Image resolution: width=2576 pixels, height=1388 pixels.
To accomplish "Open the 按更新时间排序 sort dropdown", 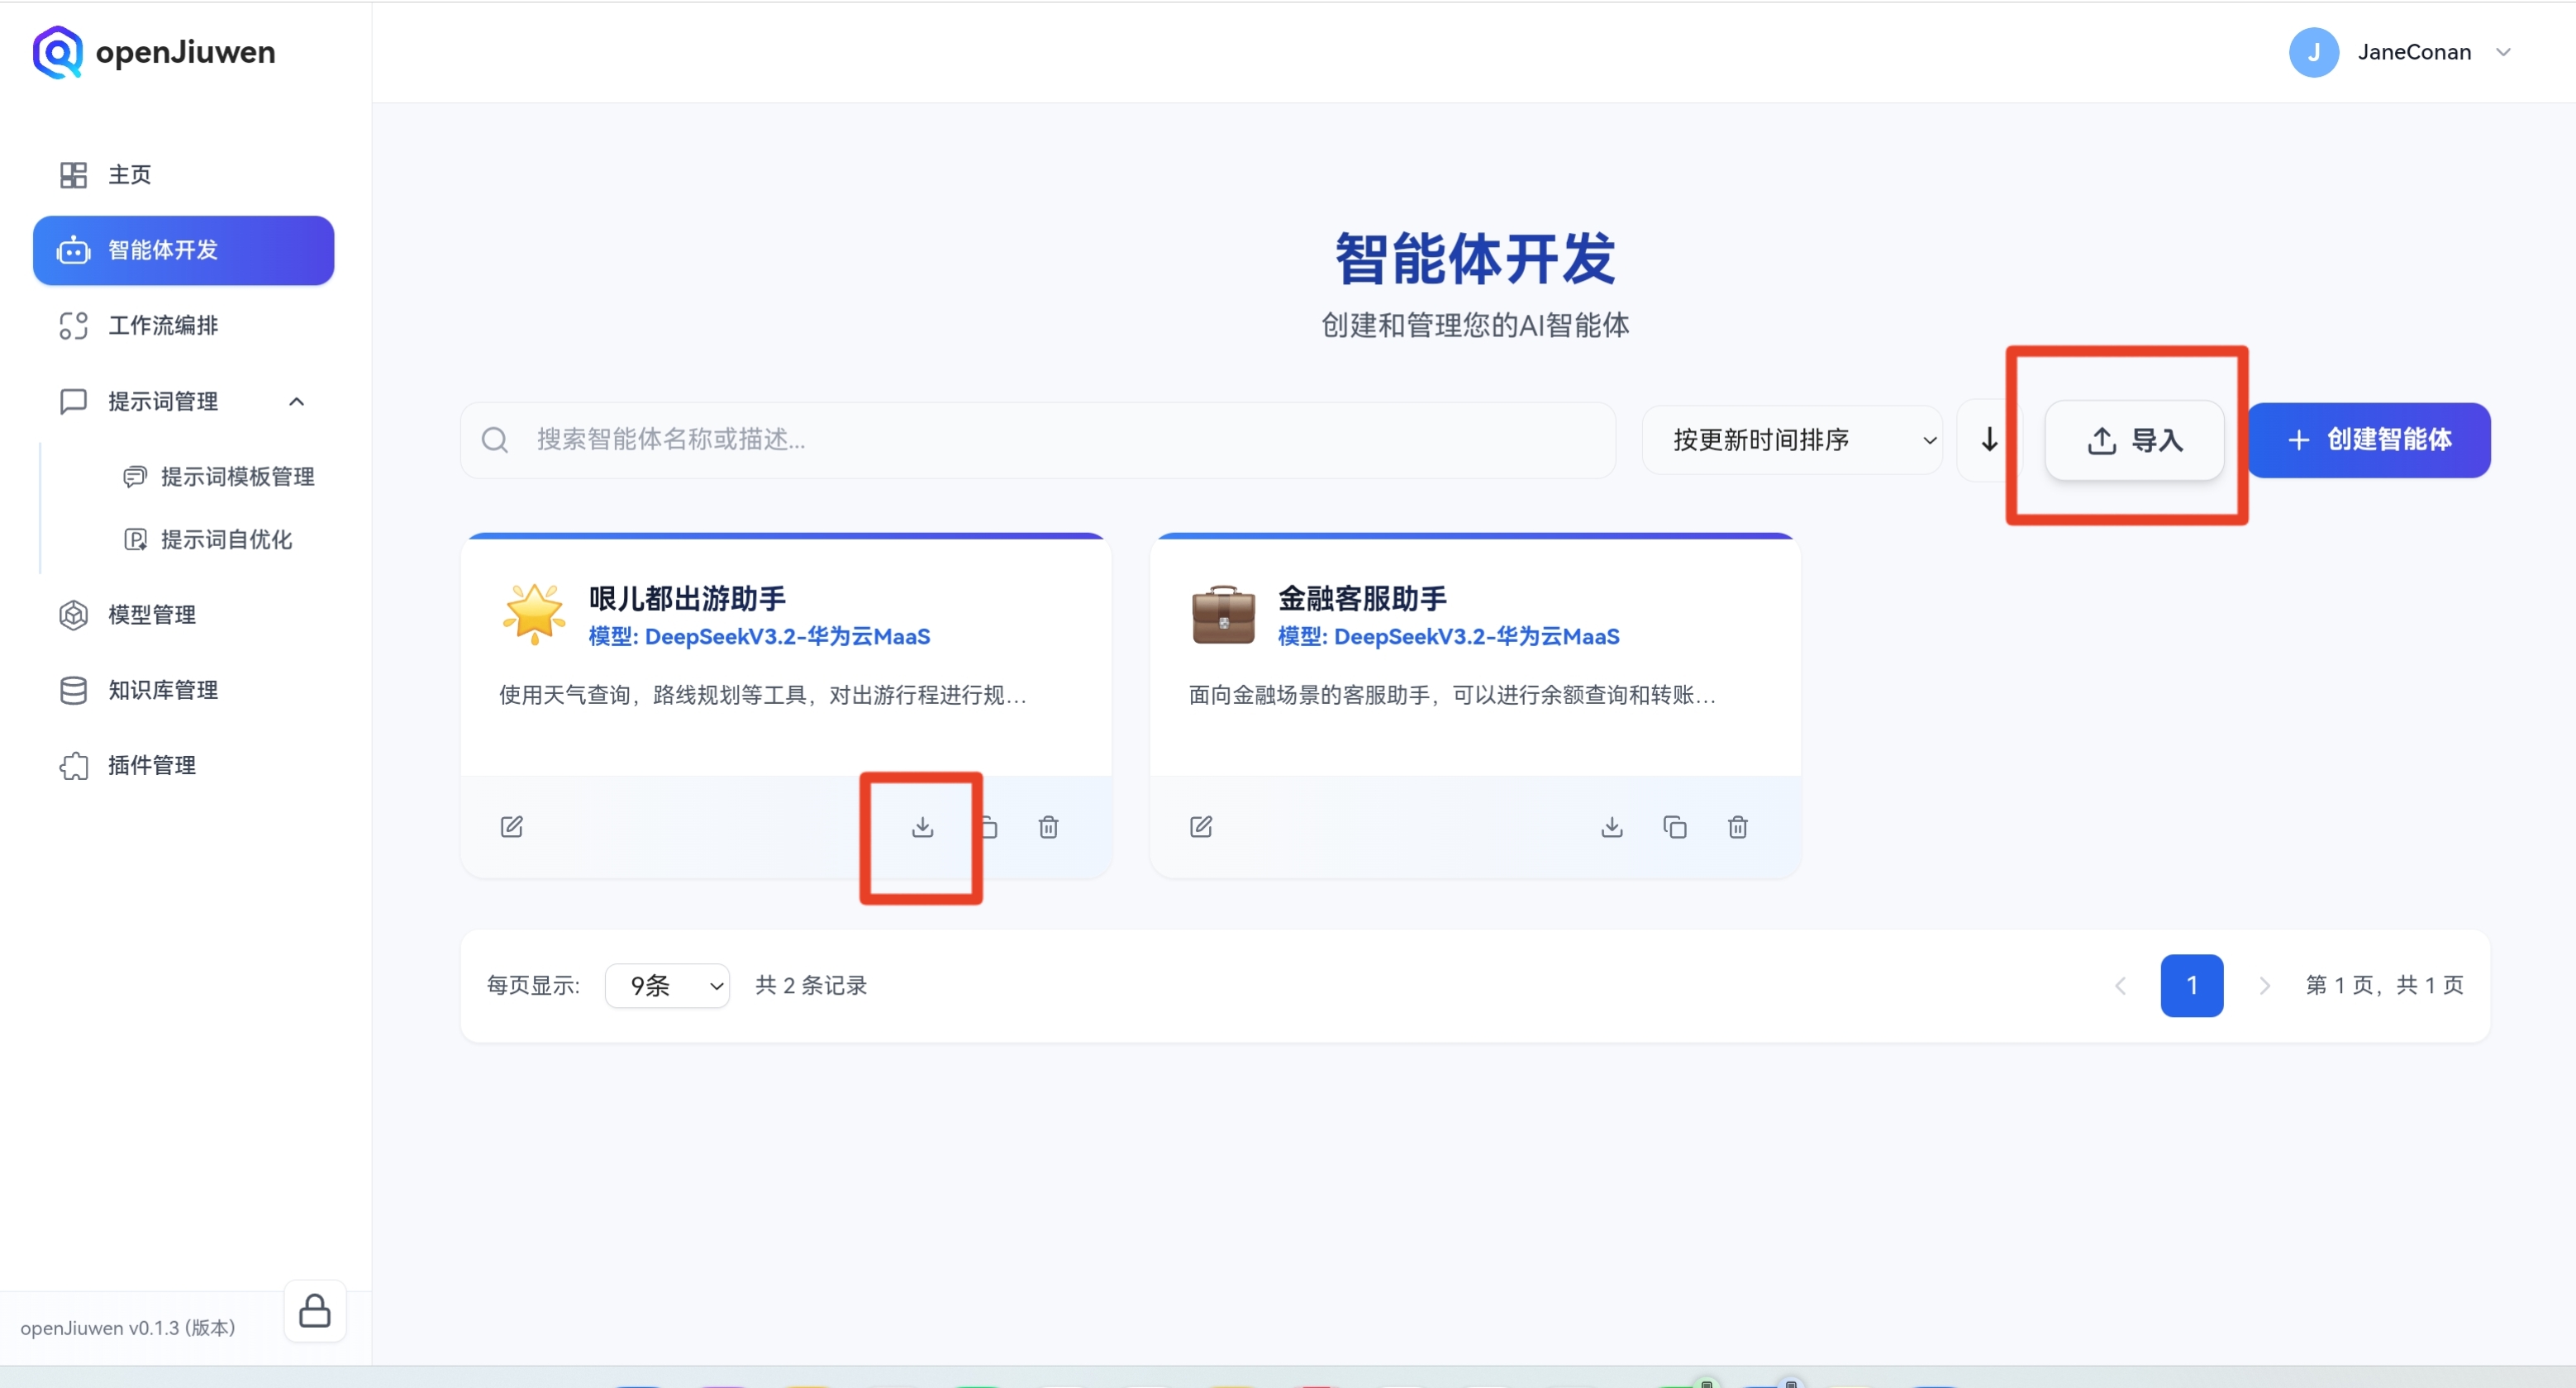I will pos(1792,440).
